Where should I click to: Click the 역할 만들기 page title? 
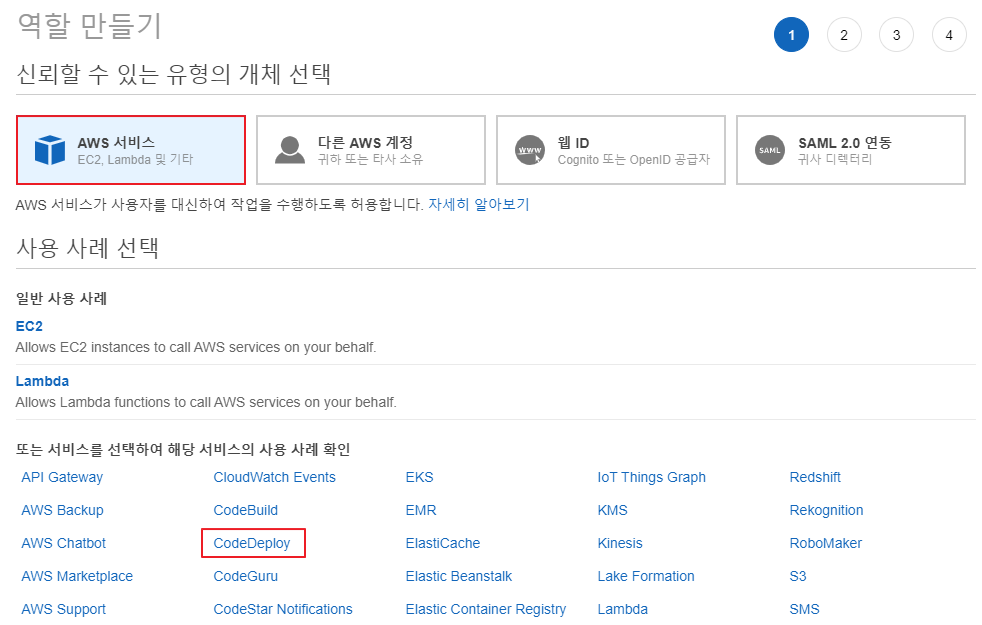[90, 26]
